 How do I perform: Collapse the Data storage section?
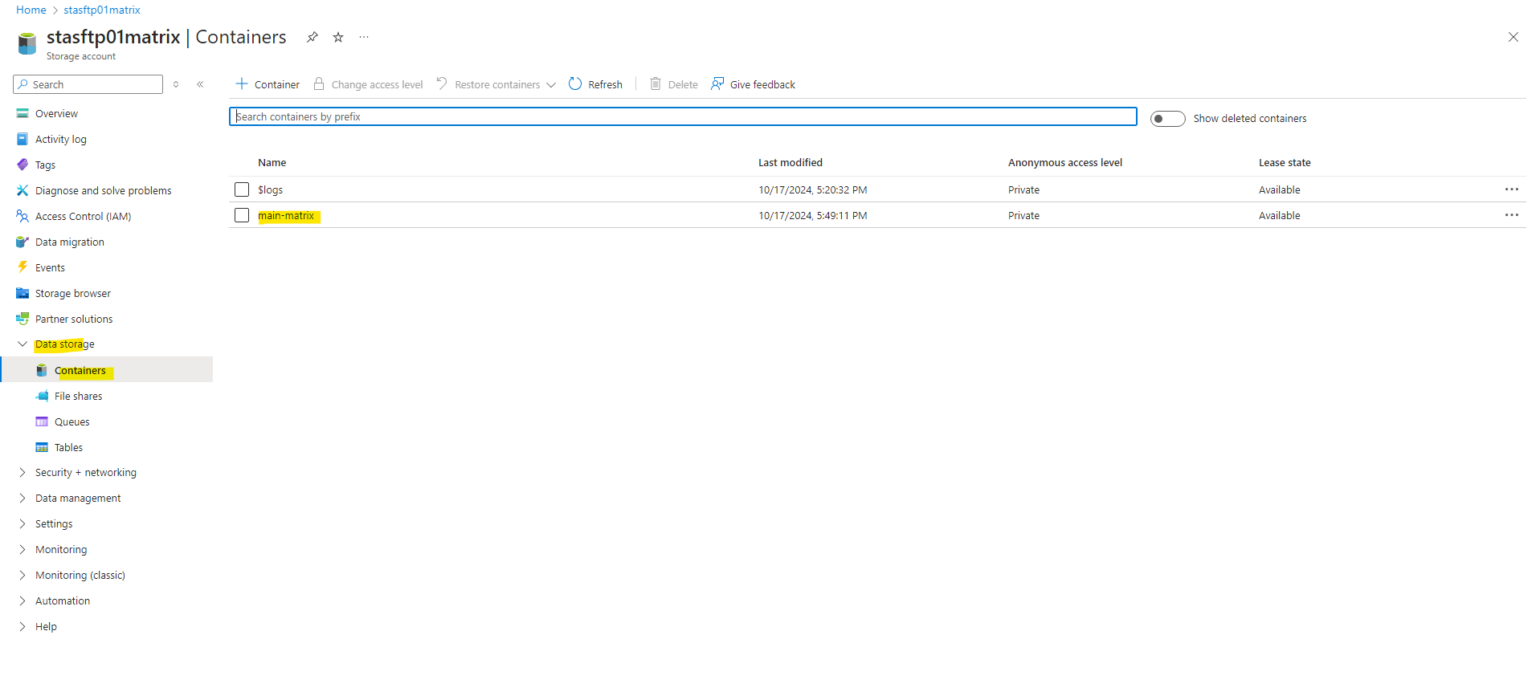pyautogui.click(x=64, y=344)
